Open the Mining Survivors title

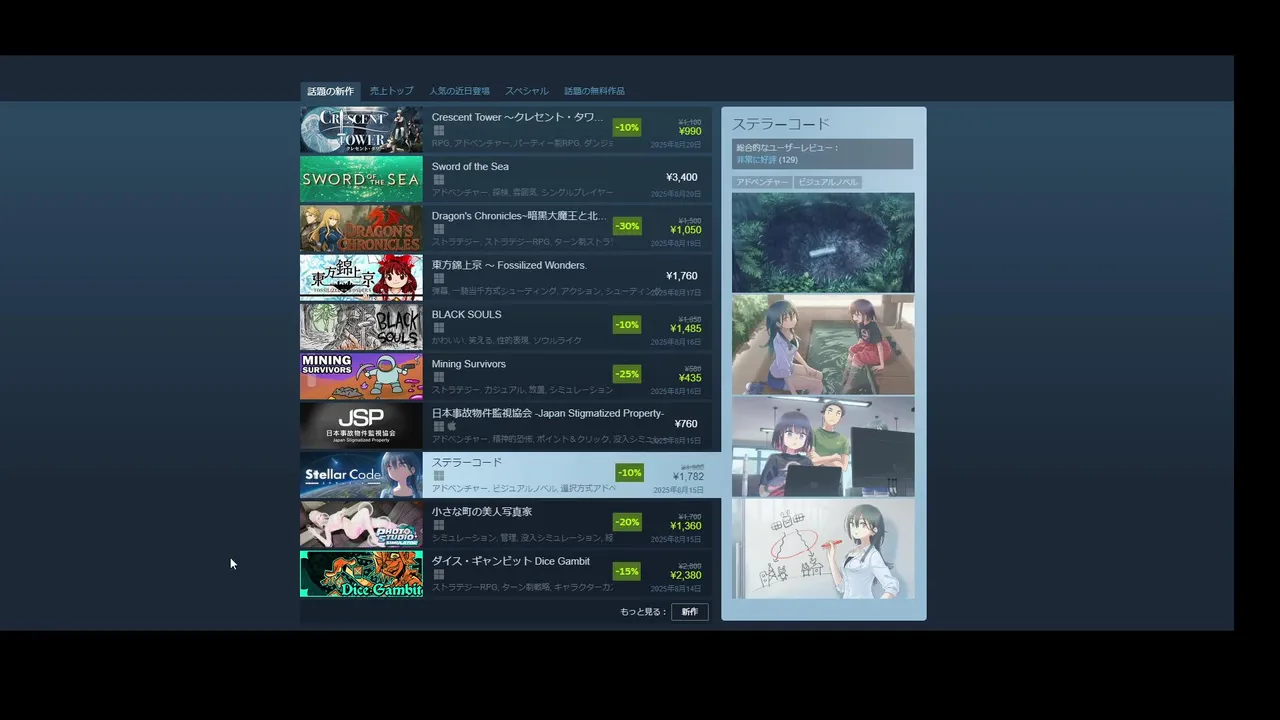pos(469,364)
